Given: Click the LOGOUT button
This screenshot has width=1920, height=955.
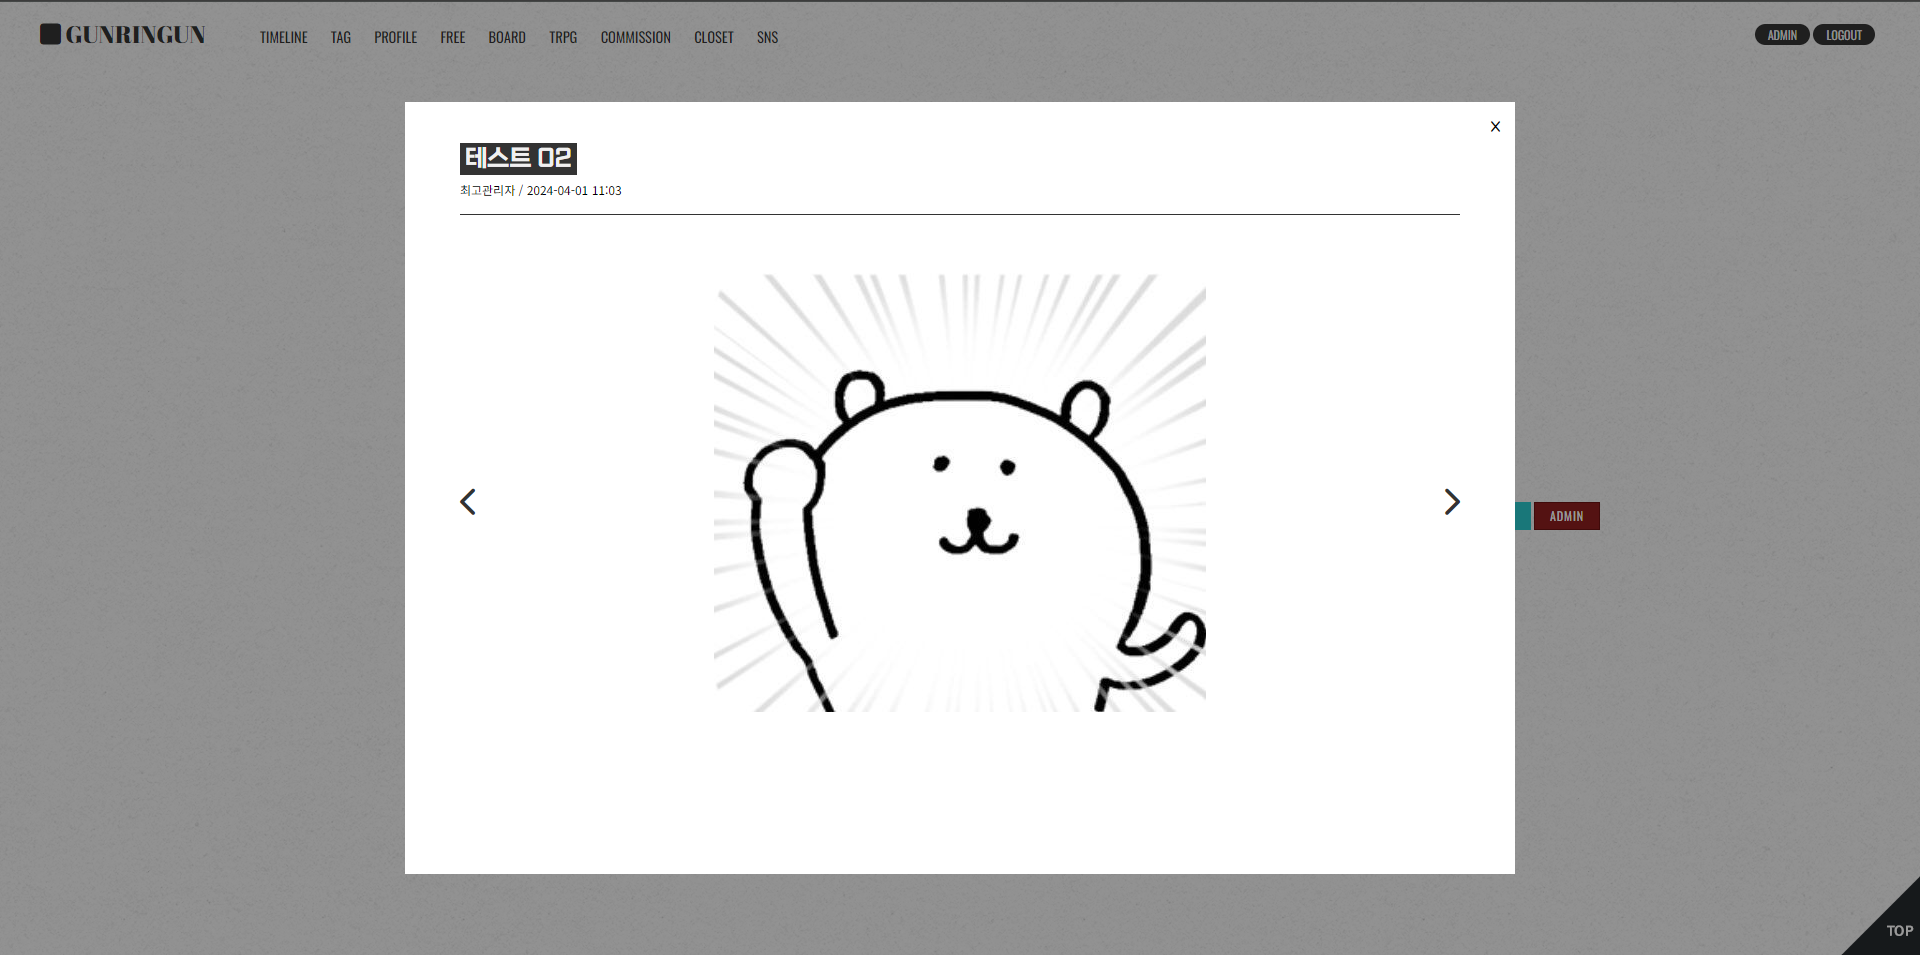Looking at the screenshot, I should click(1844, 35).
